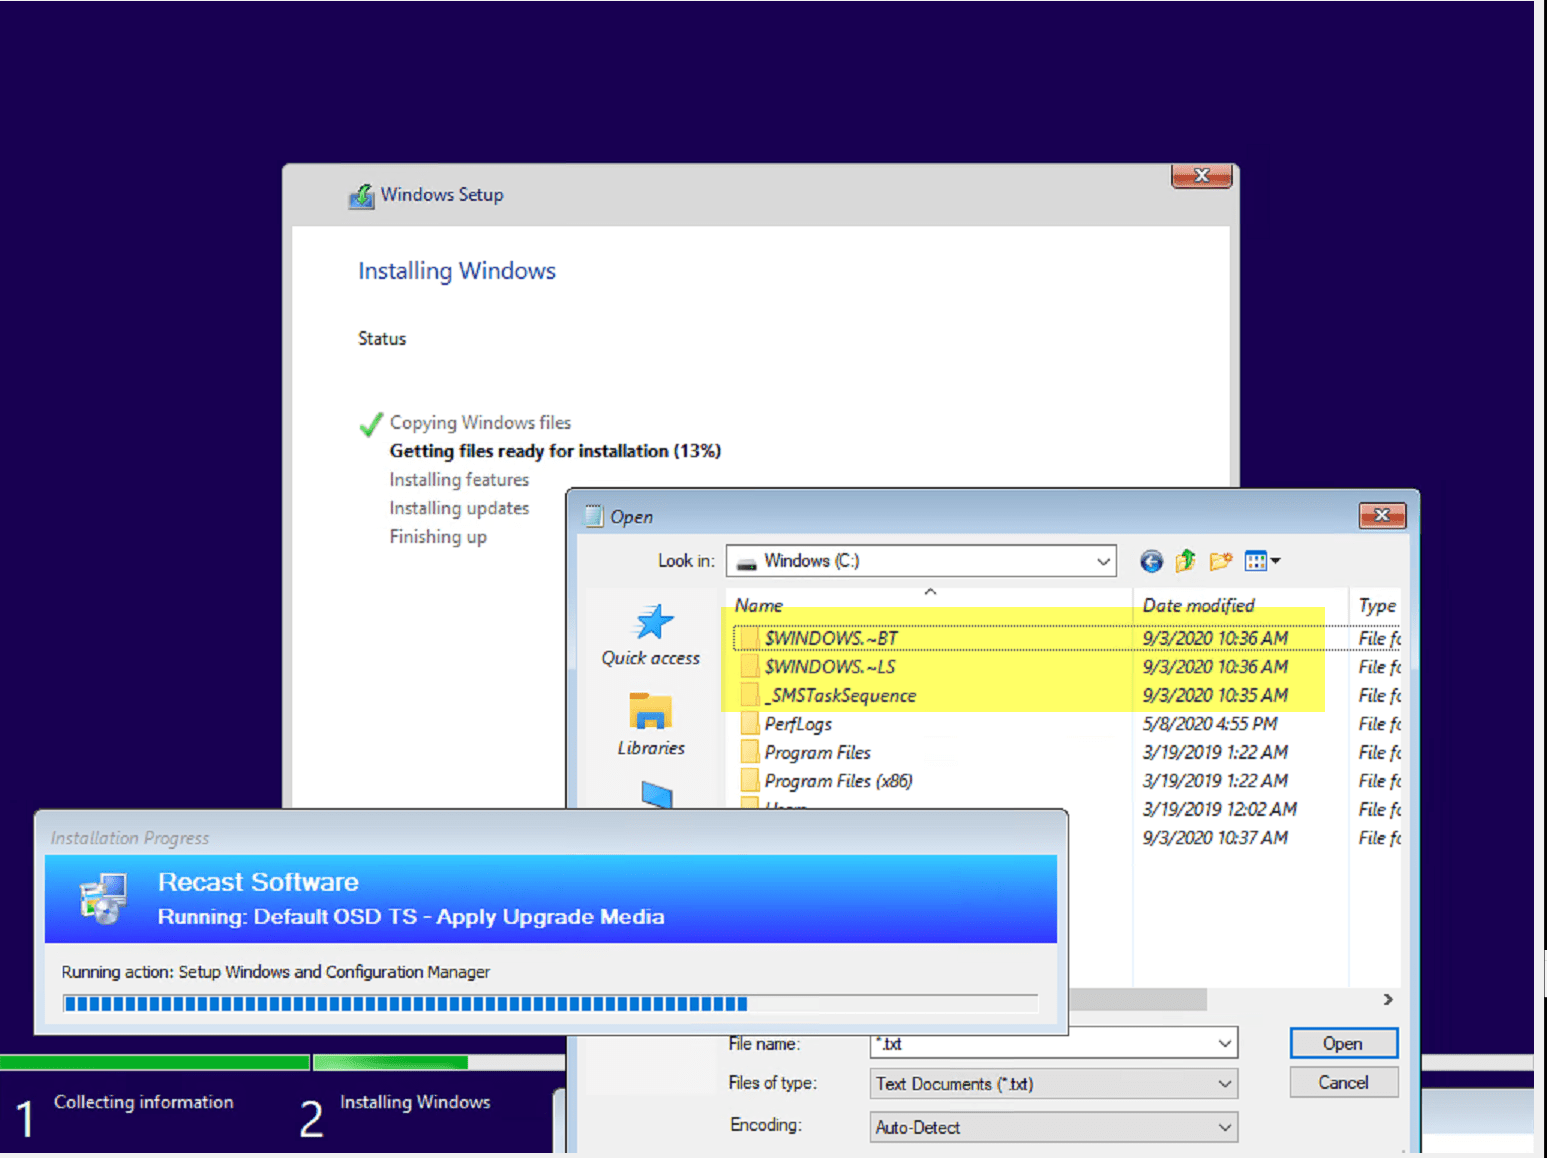Select the $WINDOWS.~BT folder
The width and height of the screenshot is (1547, 1158).
(x=831, y=638)
